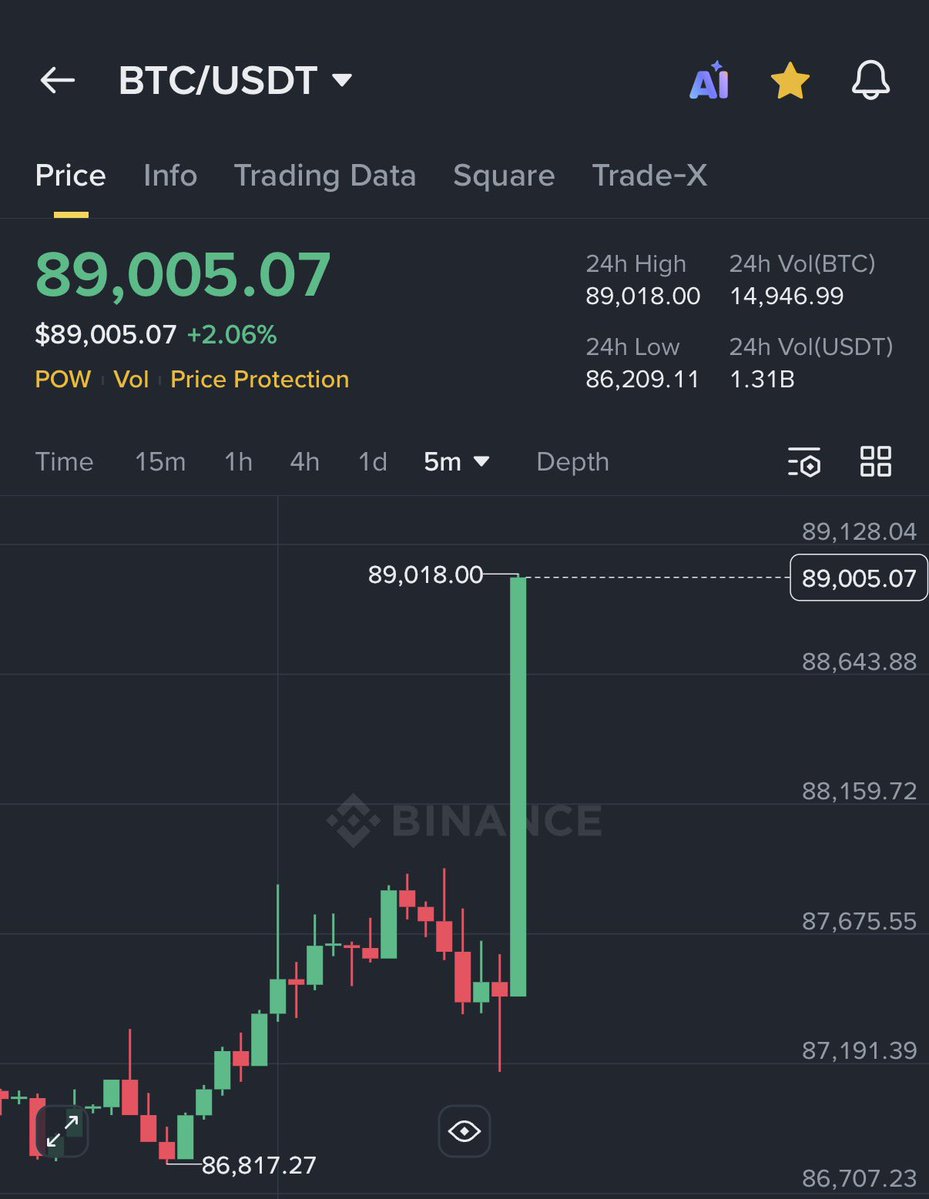This screenshot has width=929, height=1199.
Task: Go to the Square tab
Action: [504, 176]
